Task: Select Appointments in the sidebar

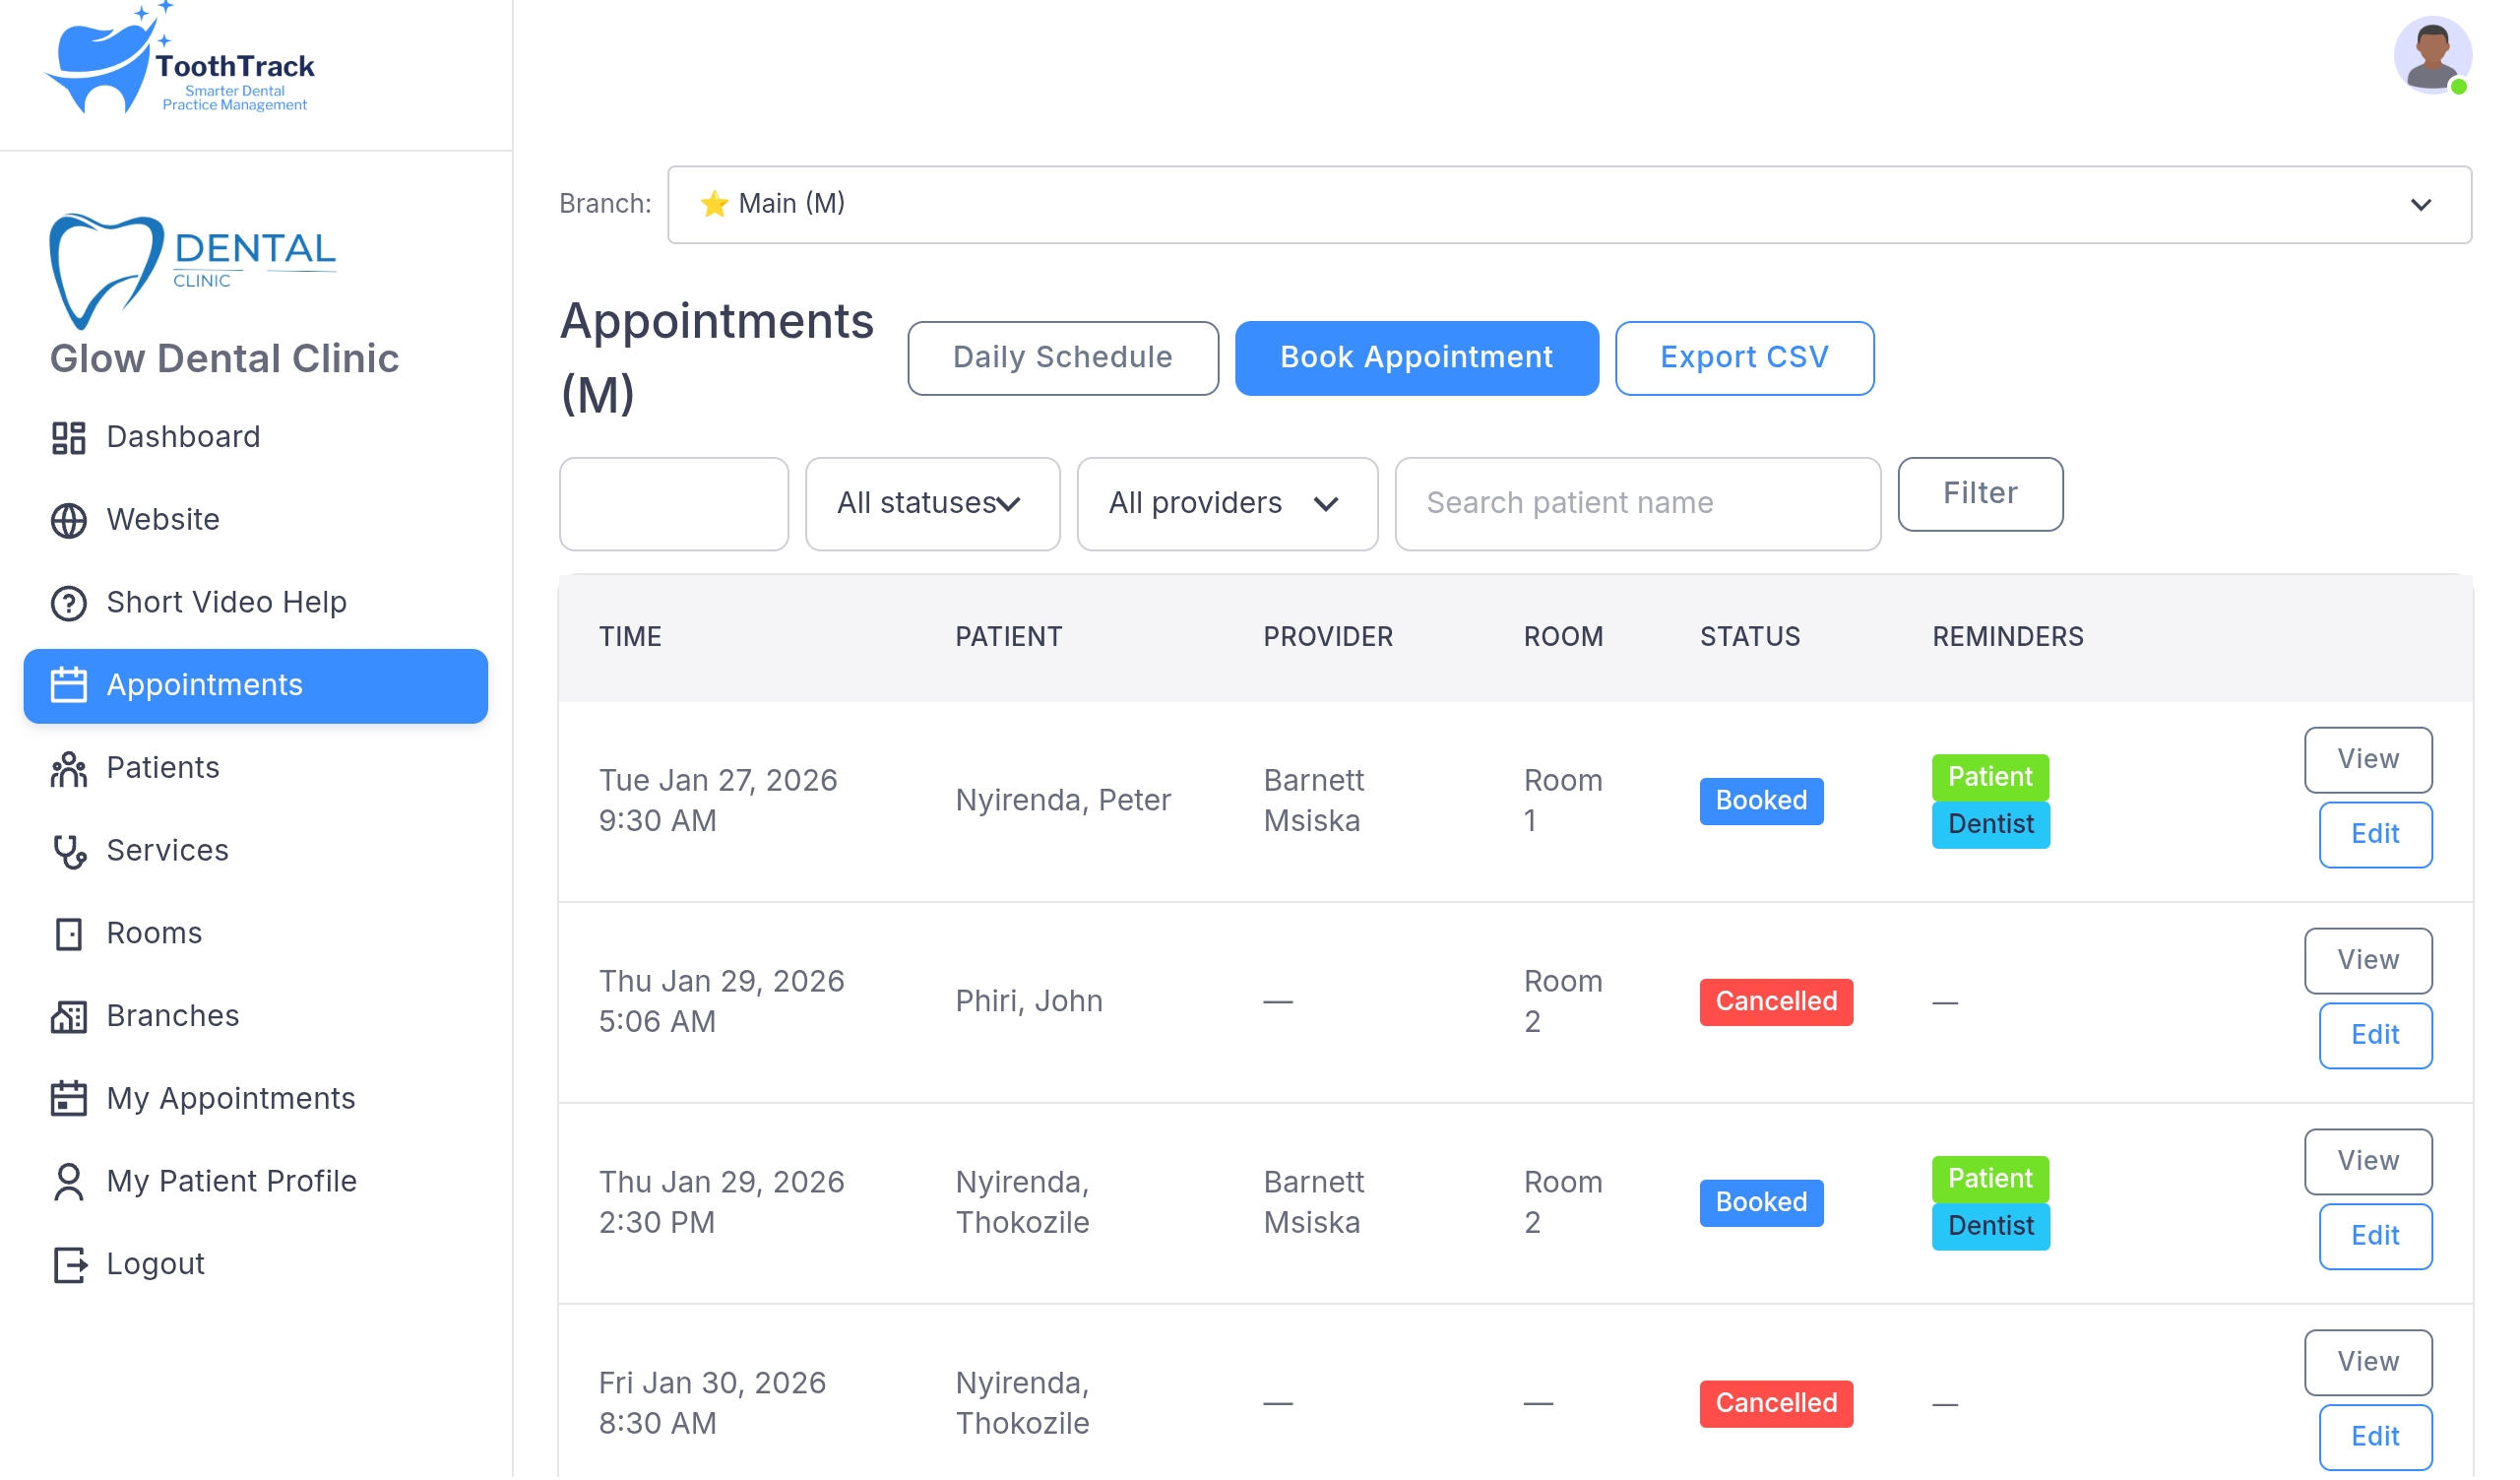Action: point(256,687)
